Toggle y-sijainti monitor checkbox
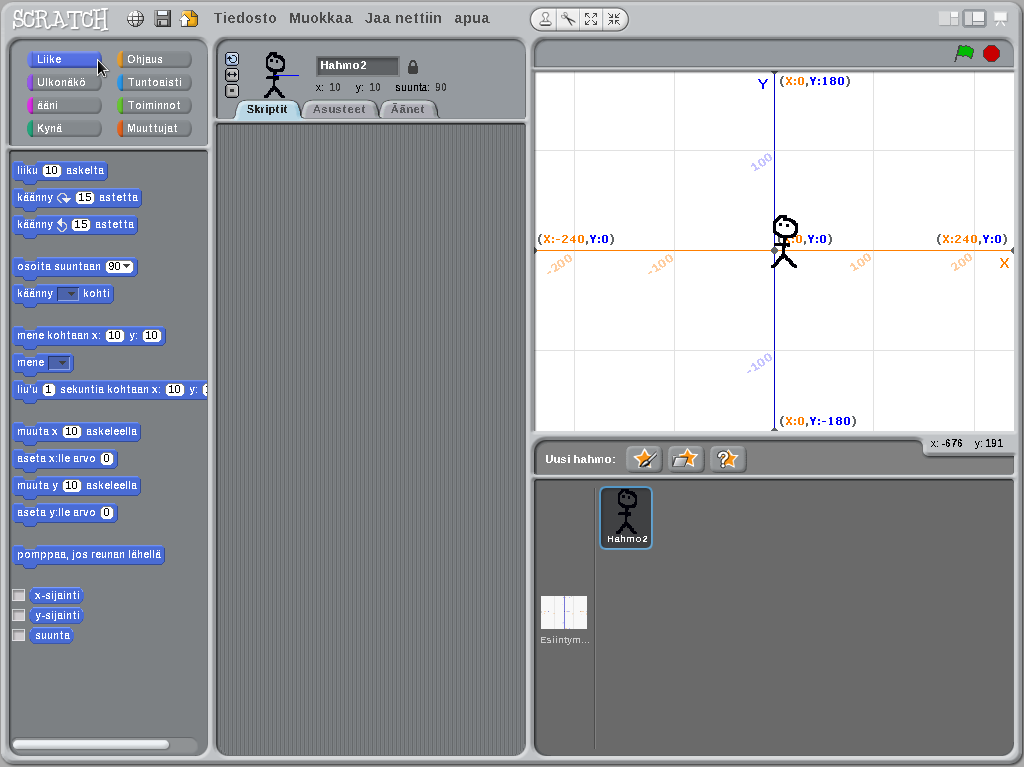The width and height of the screenshot is (1024, 767). pyautogui.click(x=19, y=615)
